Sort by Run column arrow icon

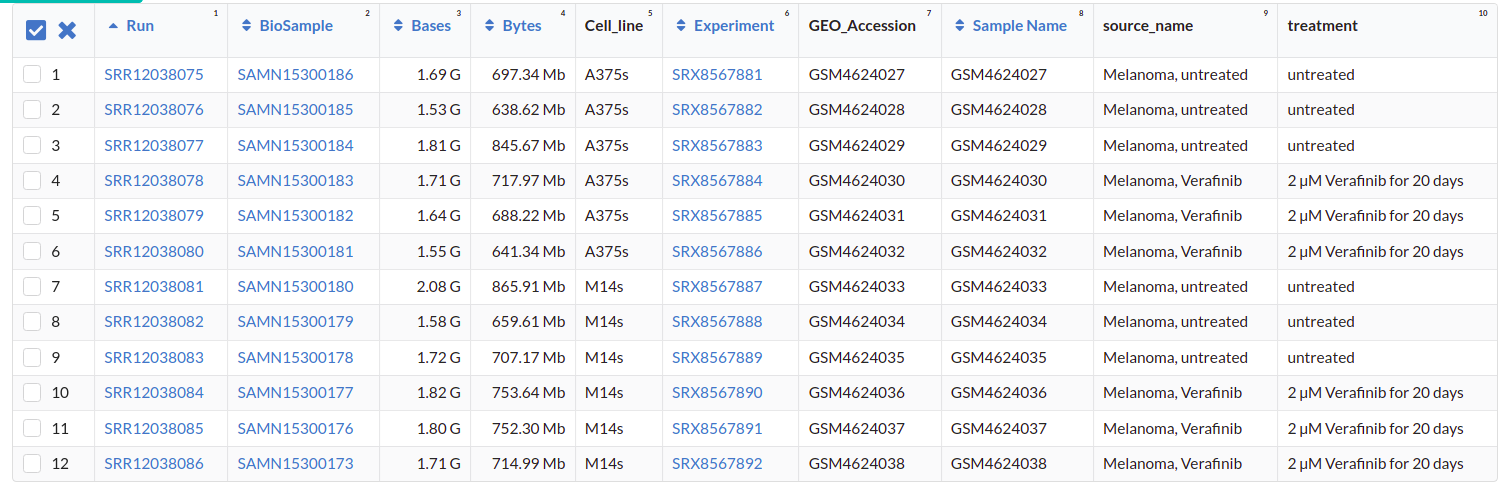[113, 26]
